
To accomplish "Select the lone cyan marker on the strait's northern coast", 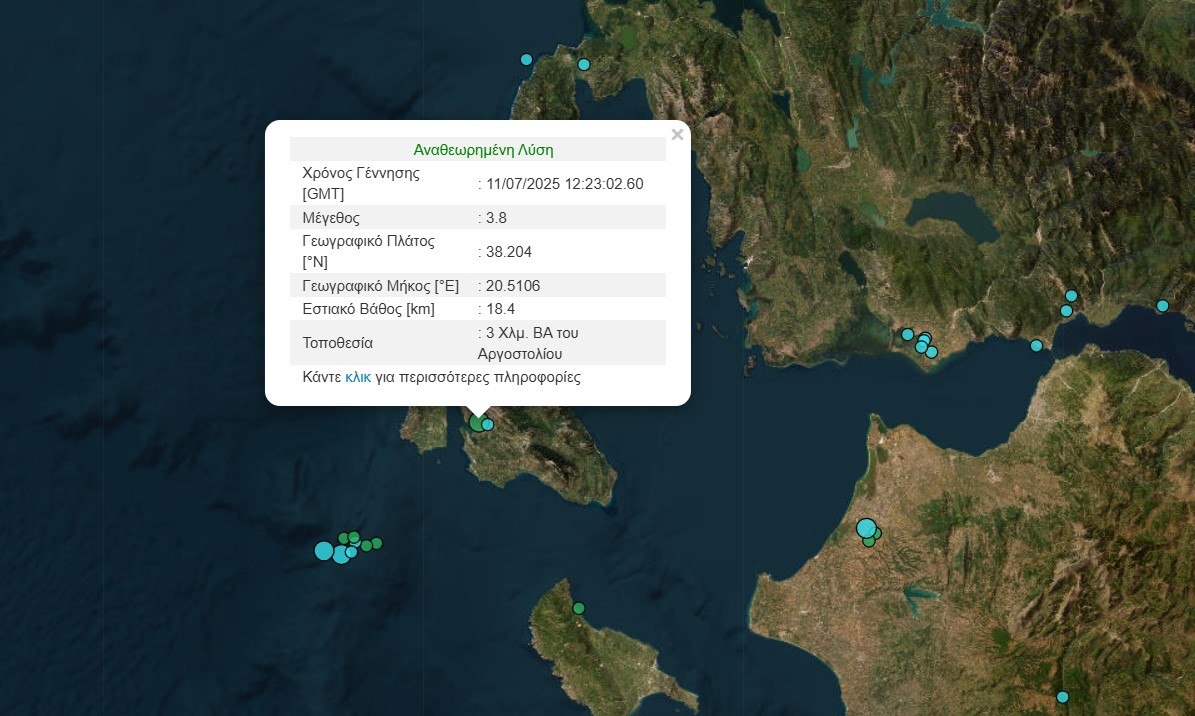I will [1036, 346].
